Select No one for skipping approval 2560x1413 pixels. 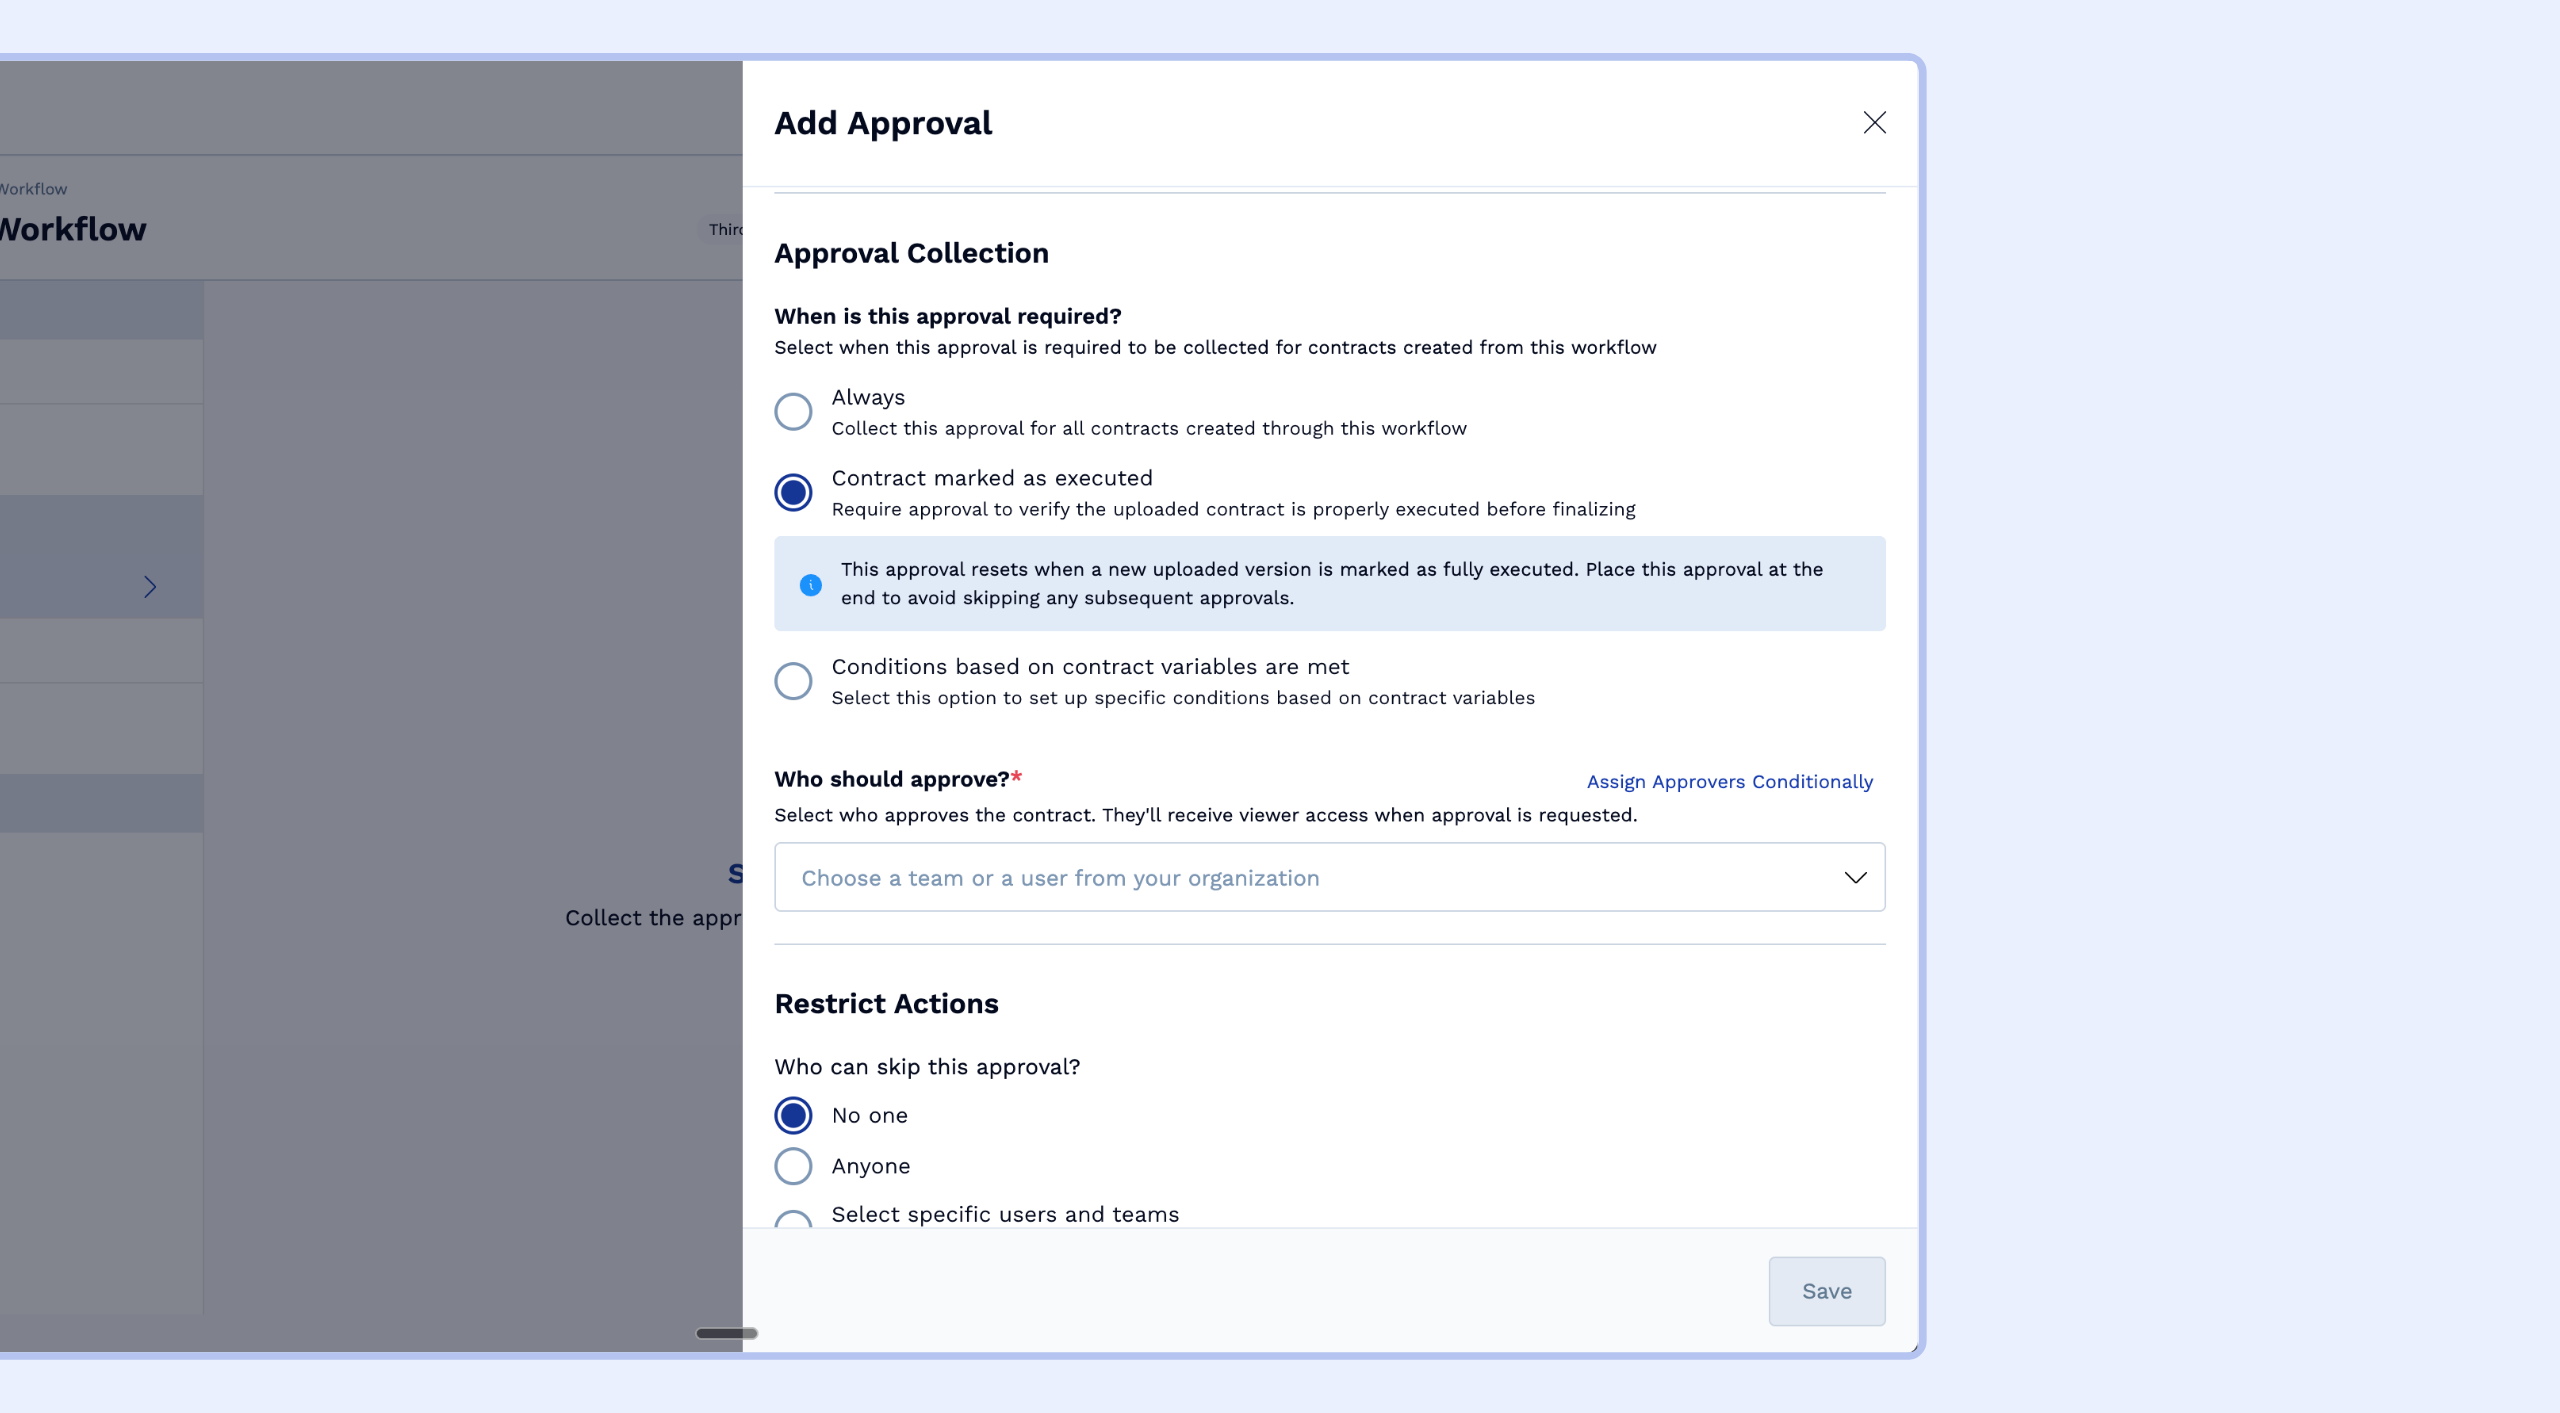pyautogui.click(x=793, y=1115)
